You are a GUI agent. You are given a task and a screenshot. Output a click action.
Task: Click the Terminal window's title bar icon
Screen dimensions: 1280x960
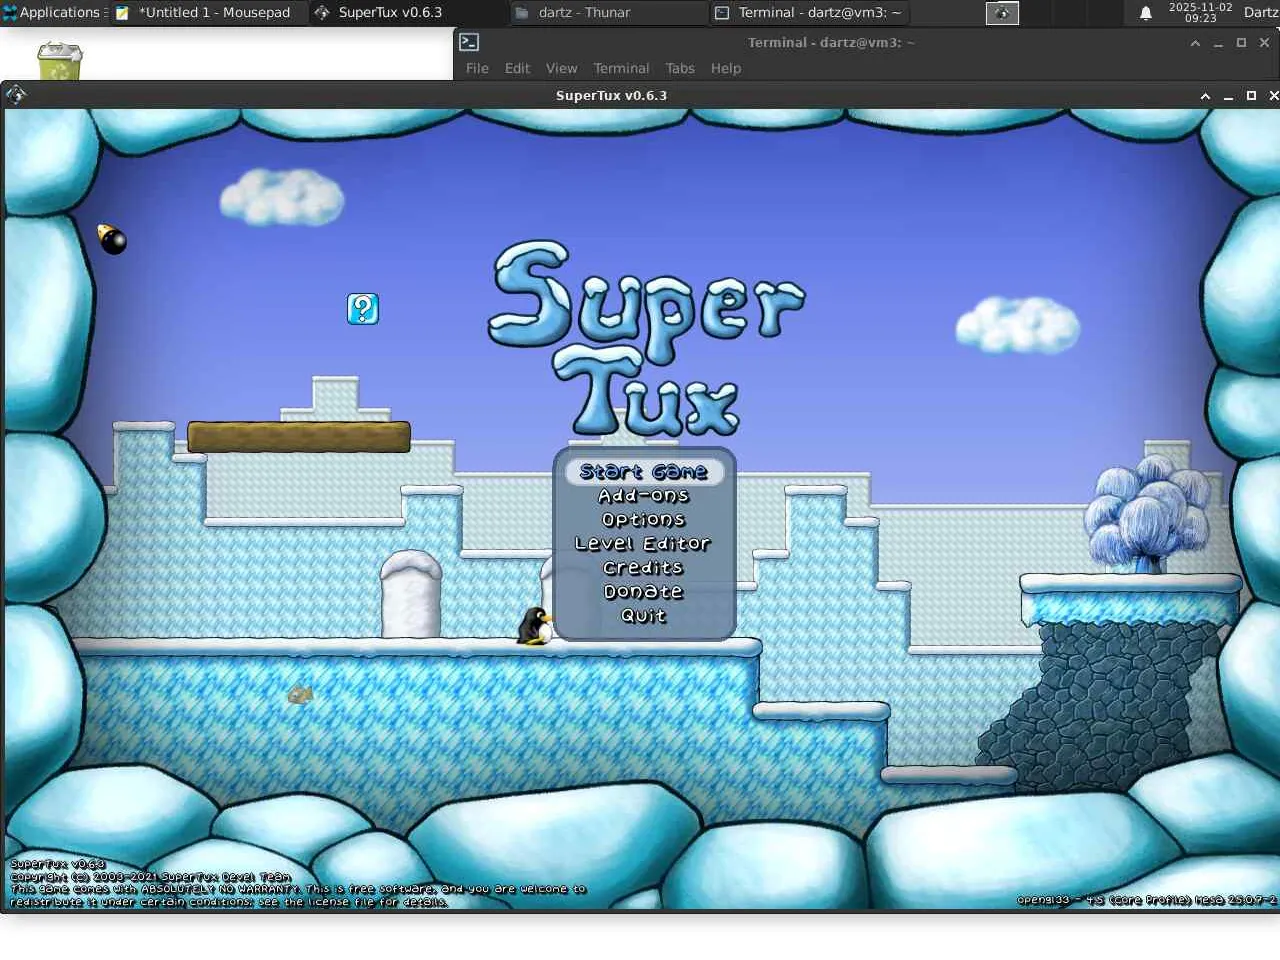pyautogui.click(x=469, y=42)
